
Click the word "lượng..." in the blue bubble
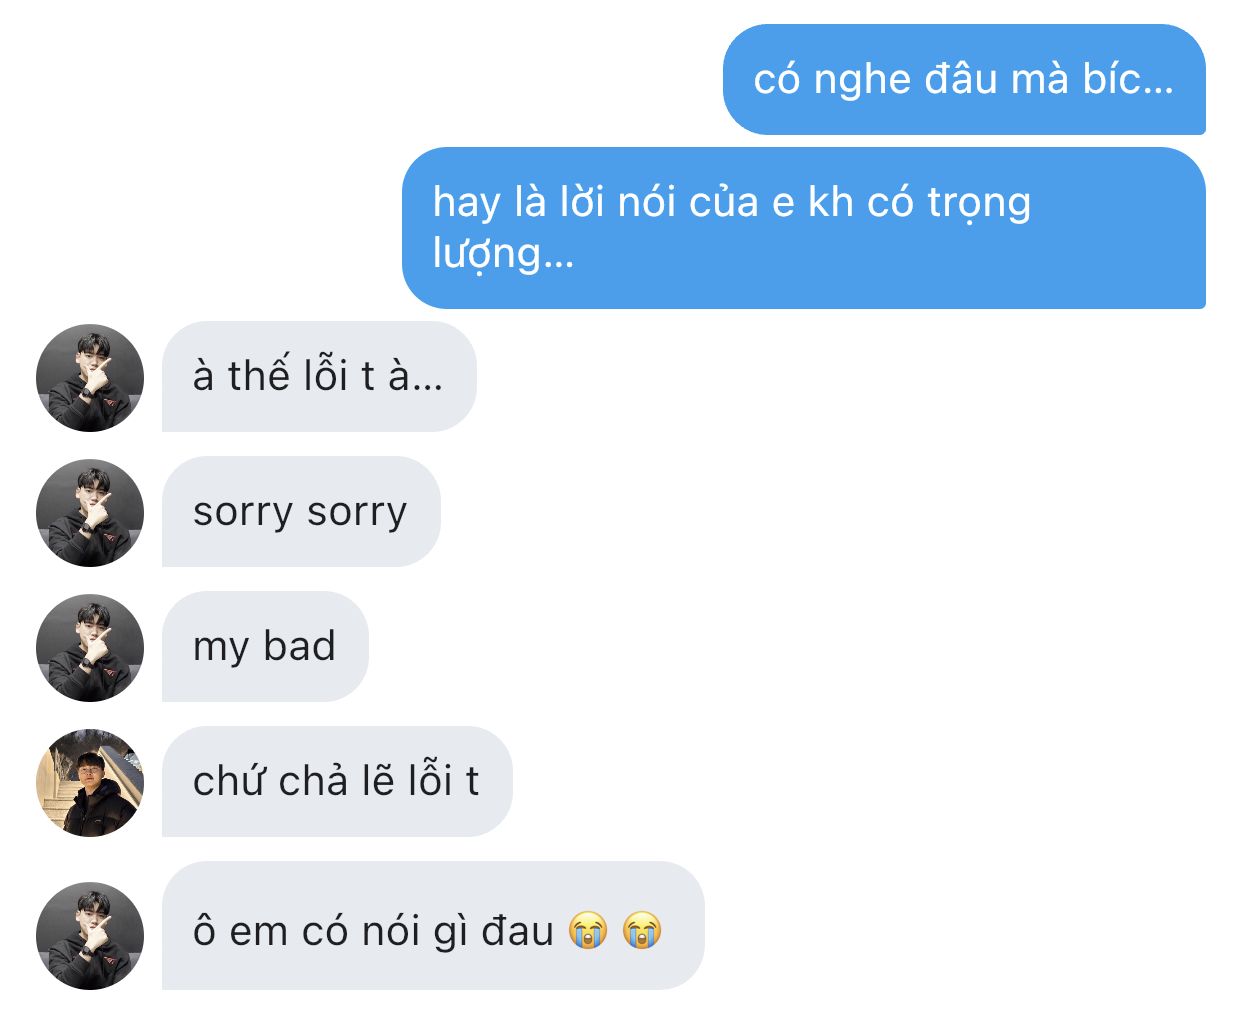pyautogui.click(x=503, y=253)
